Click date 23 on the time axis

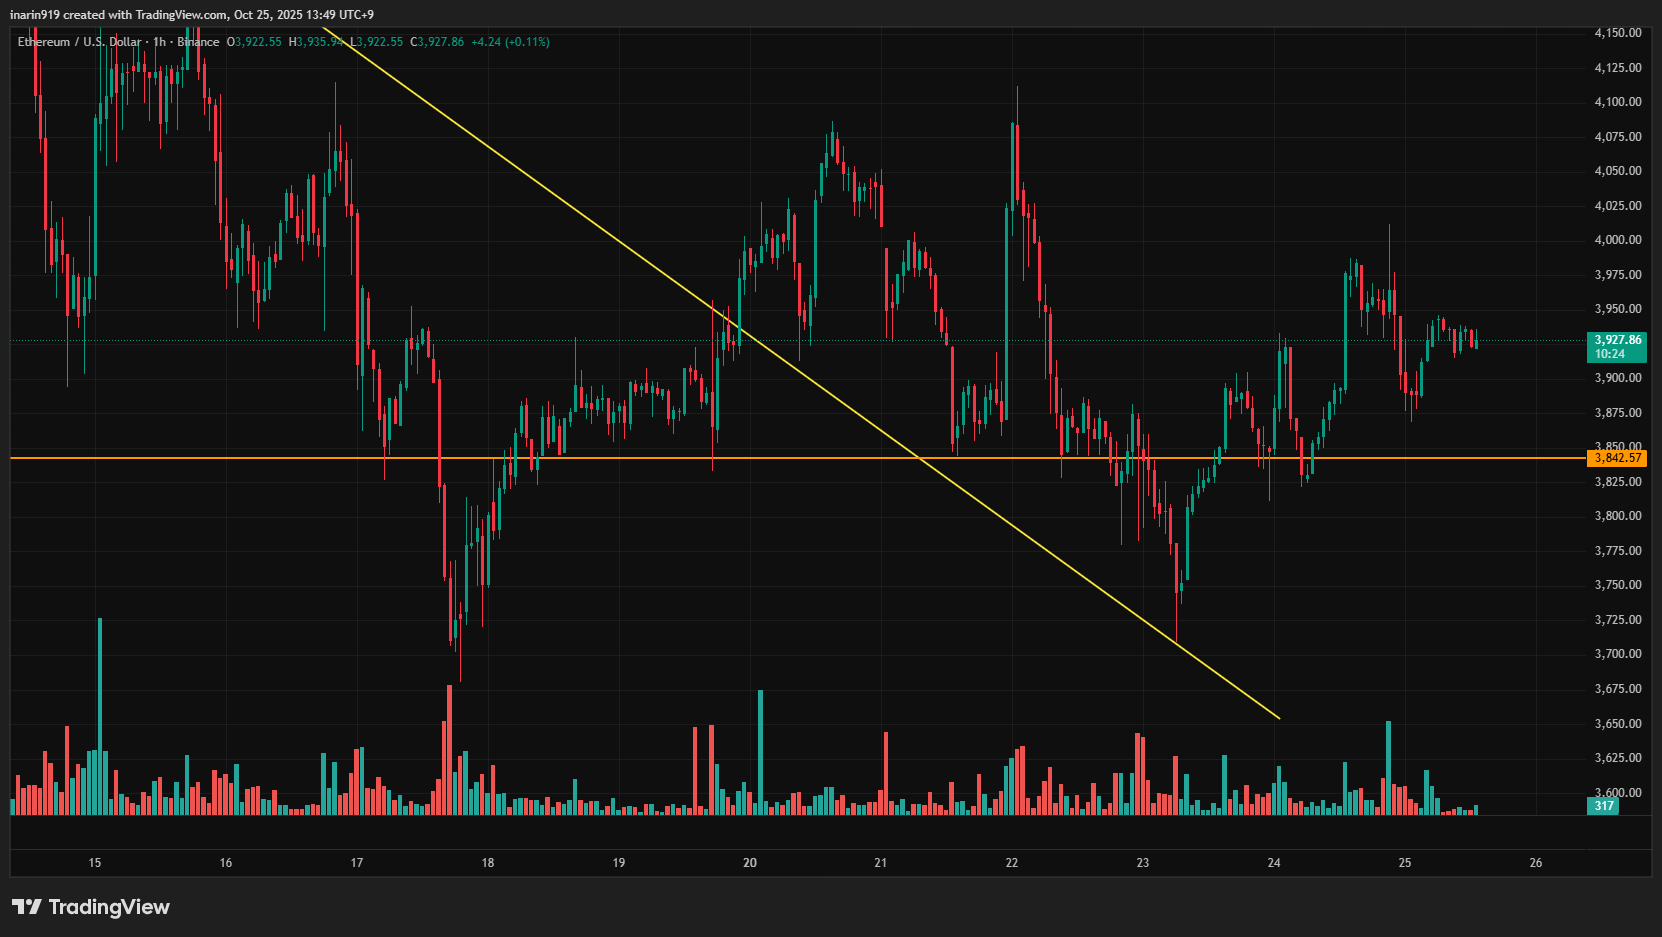point(1143,863)
